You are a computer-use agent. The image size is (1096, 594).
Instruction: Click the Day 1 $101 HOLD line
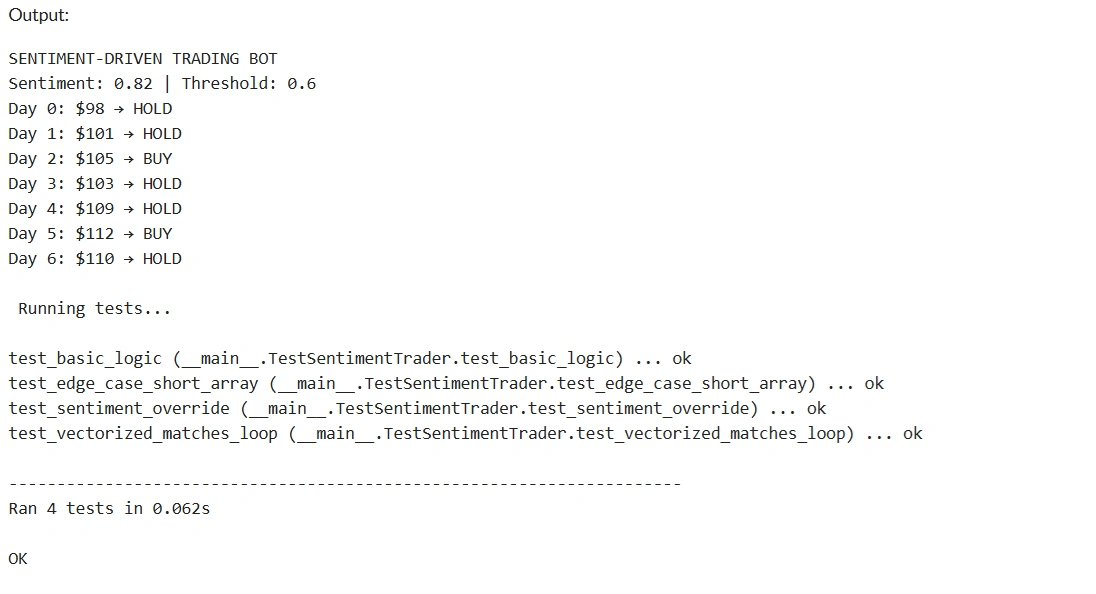click(95, 133)
